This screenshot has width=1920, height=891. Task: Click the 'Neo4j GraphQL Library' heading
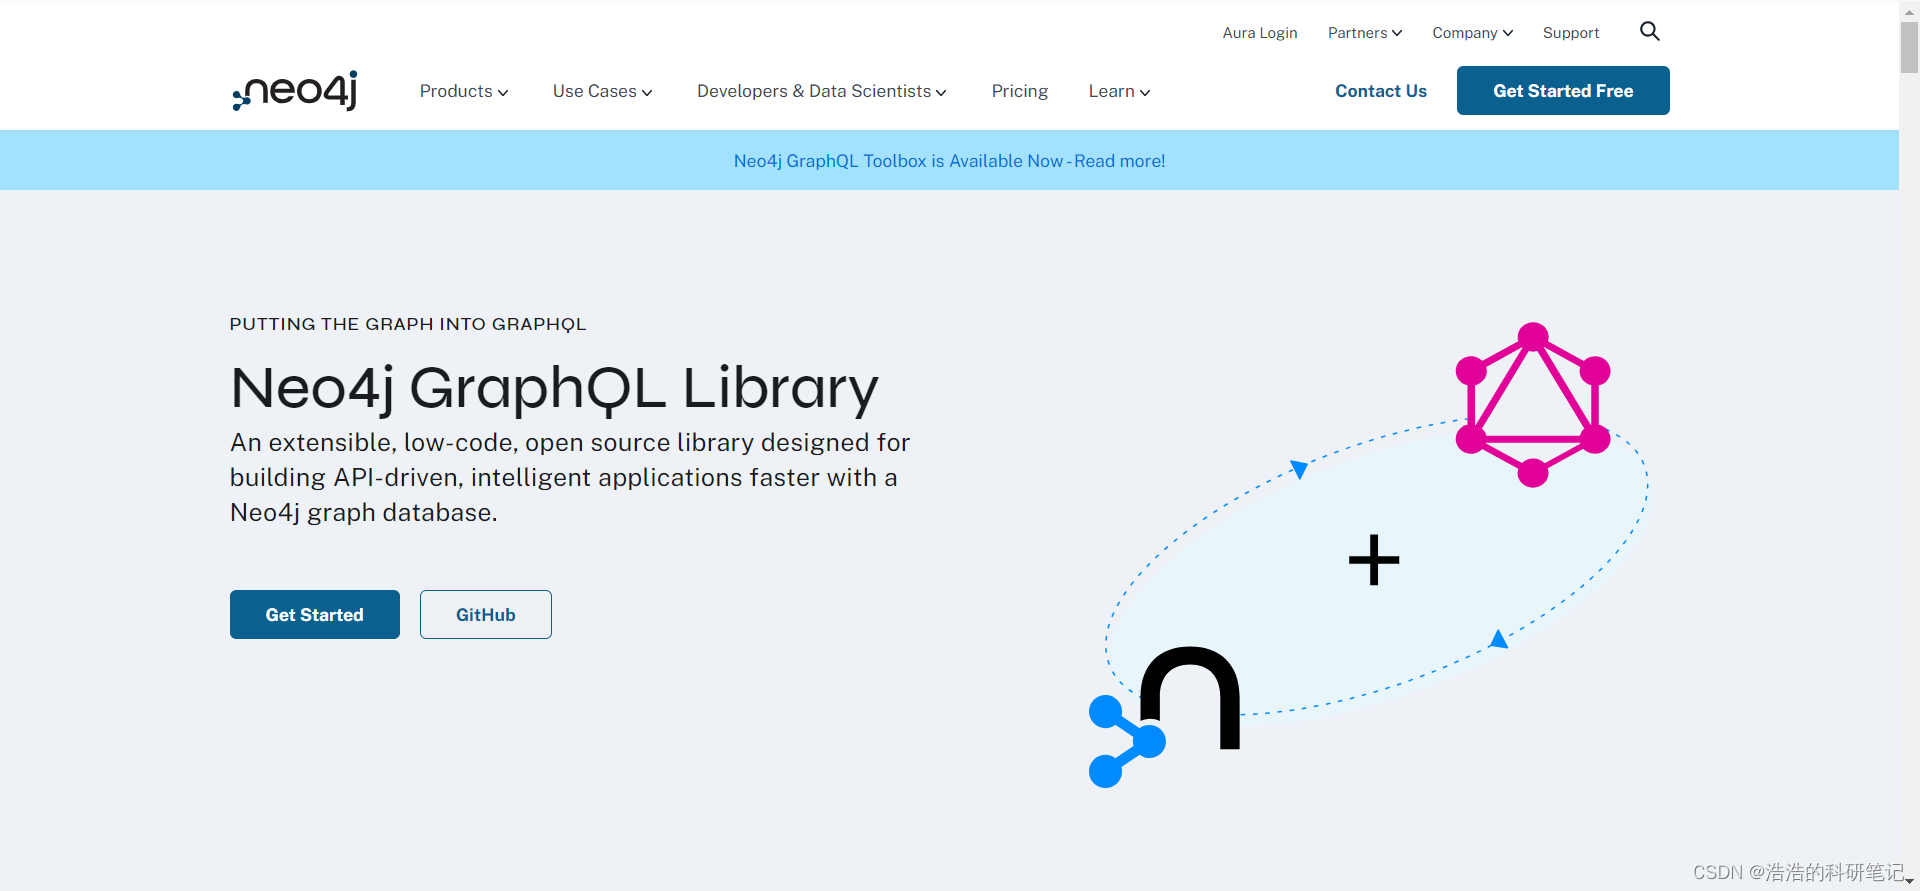pos(554,388)
